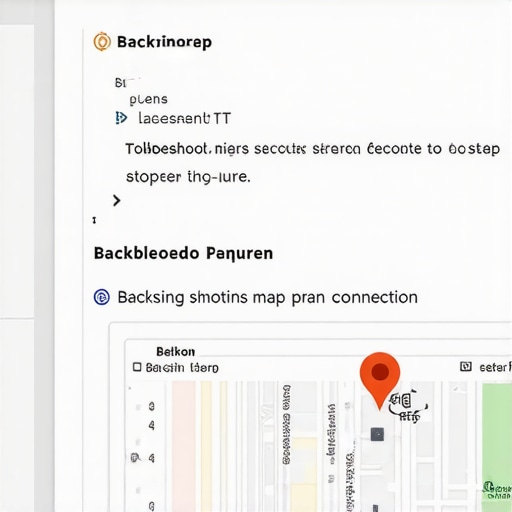Click the red map location pin
This screenshot has height=512, width=512.
380,380
